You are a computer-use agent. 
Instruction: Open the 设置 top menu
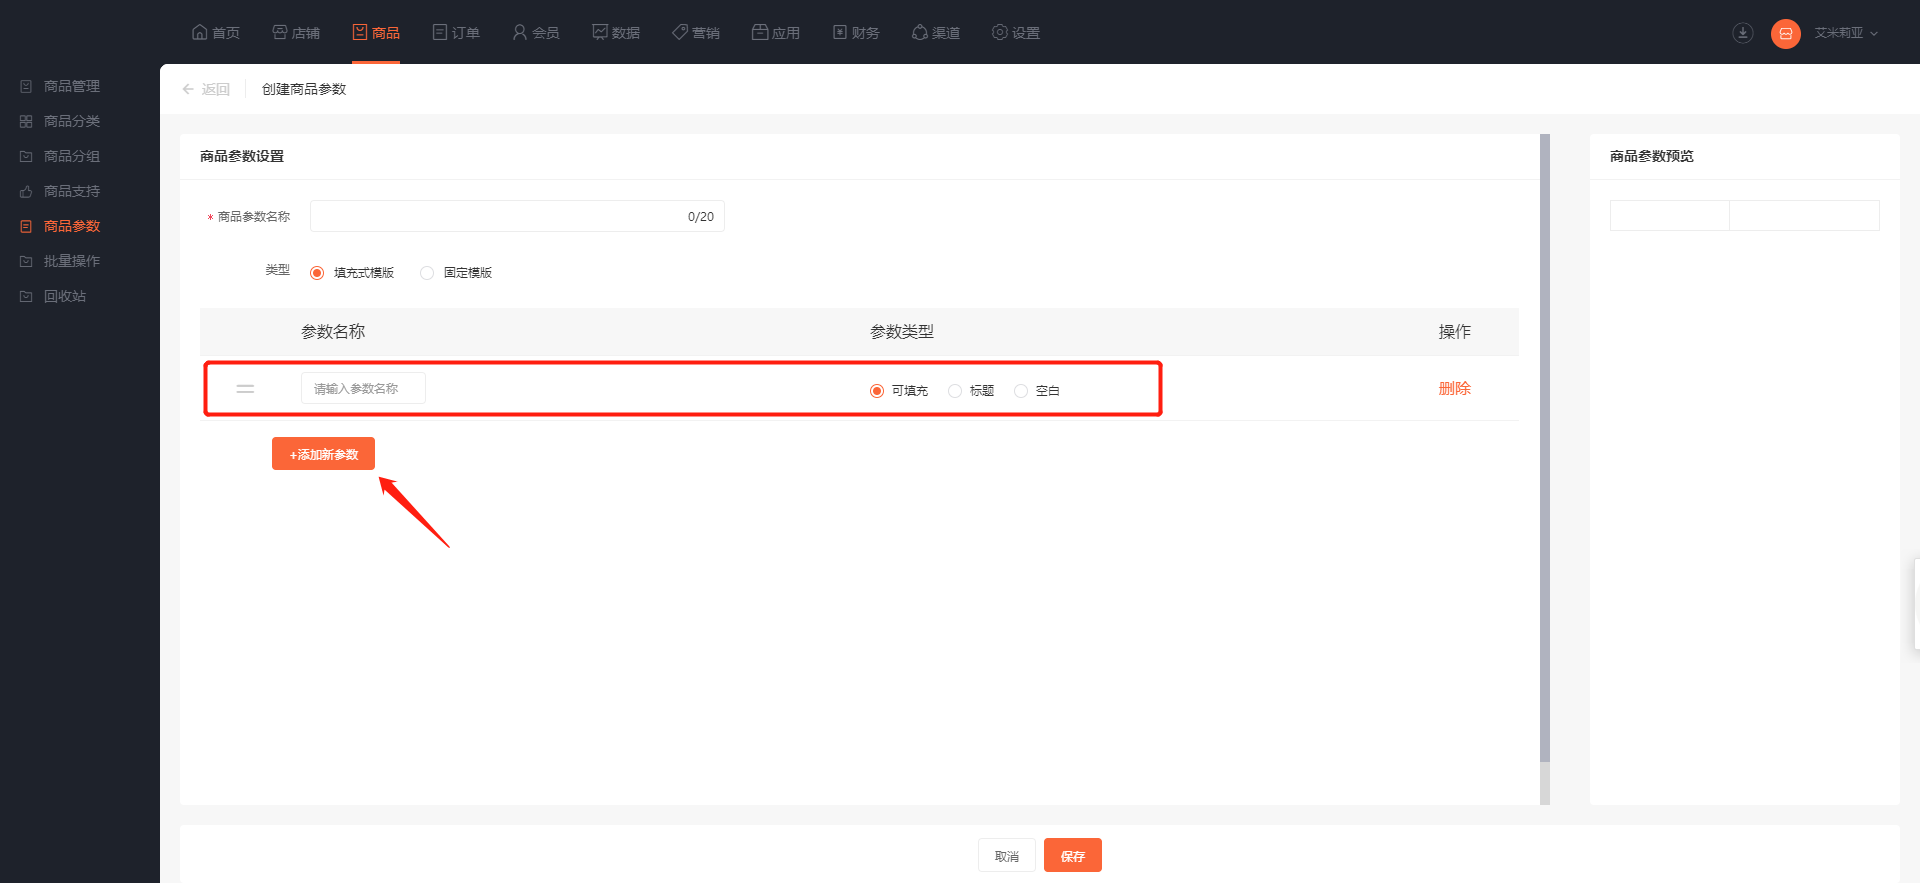(1016, 32)
